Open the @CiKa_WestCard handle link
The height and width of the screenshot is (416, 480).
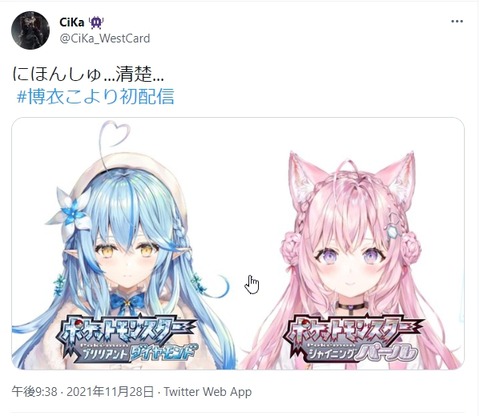pyautogui.click(x=105, y=38)
